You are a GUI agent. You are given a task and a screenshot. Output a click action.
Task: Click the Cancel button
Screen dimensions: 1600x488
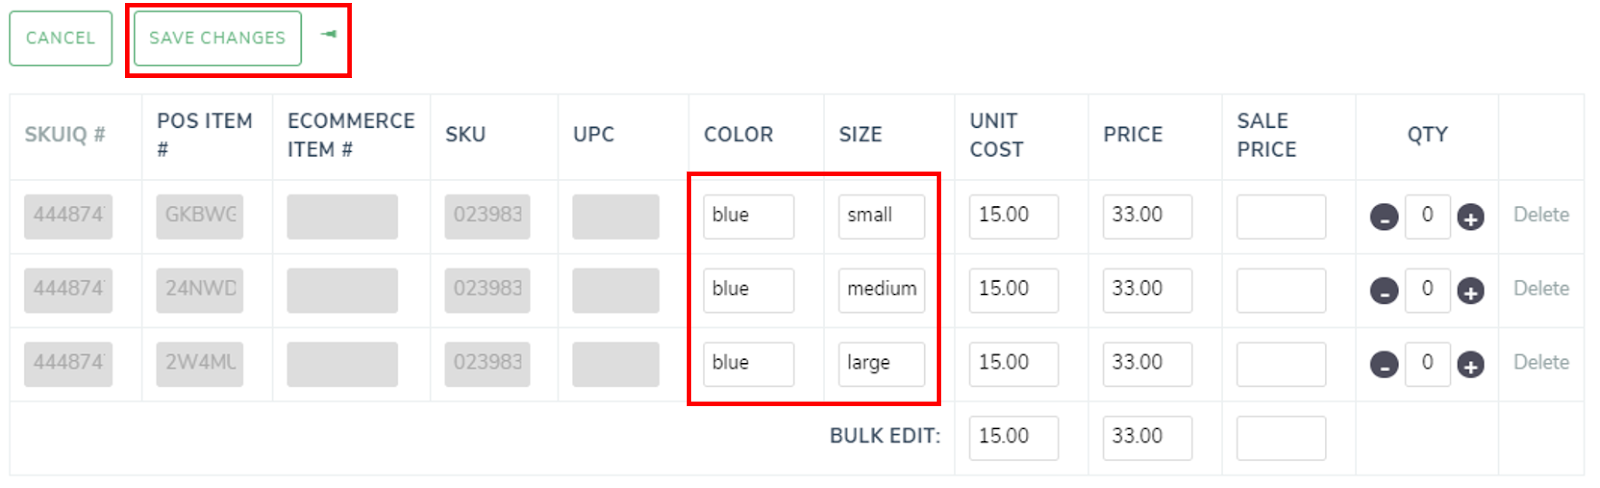[61, 38]
